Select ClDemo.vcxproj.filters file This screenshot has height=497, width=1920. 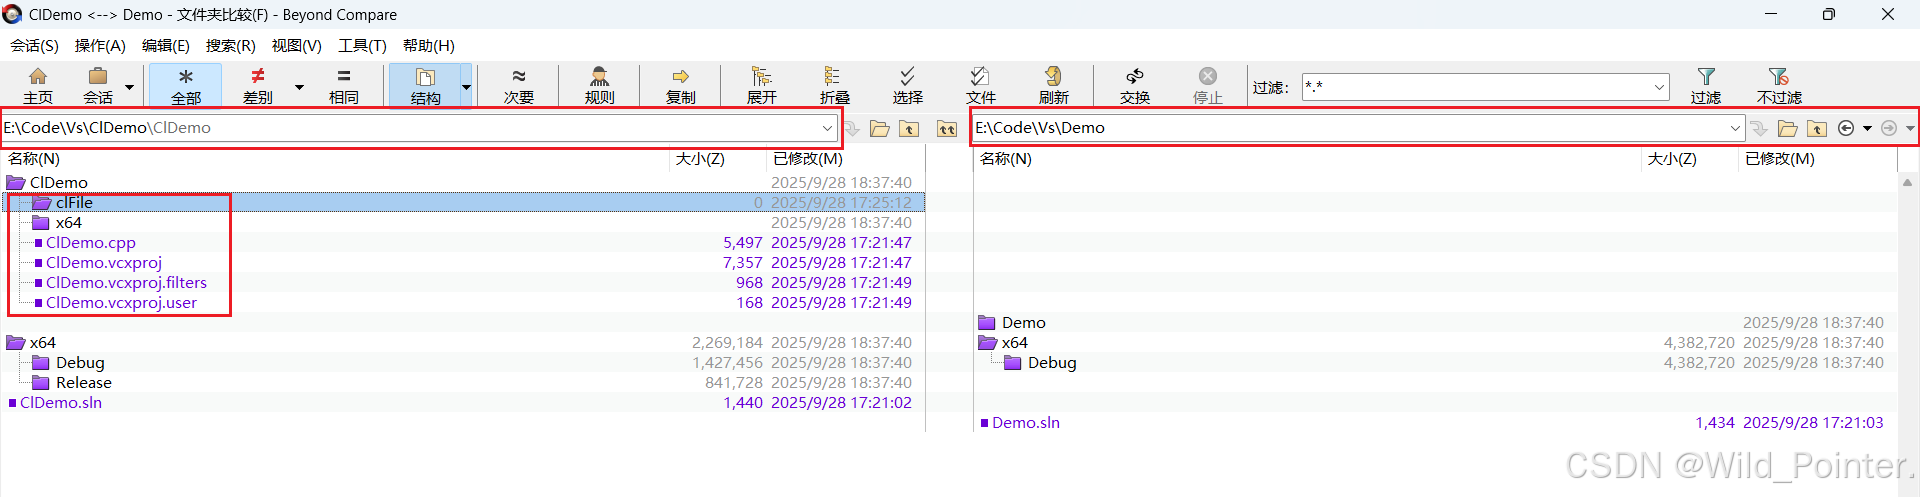coord(126,282)
